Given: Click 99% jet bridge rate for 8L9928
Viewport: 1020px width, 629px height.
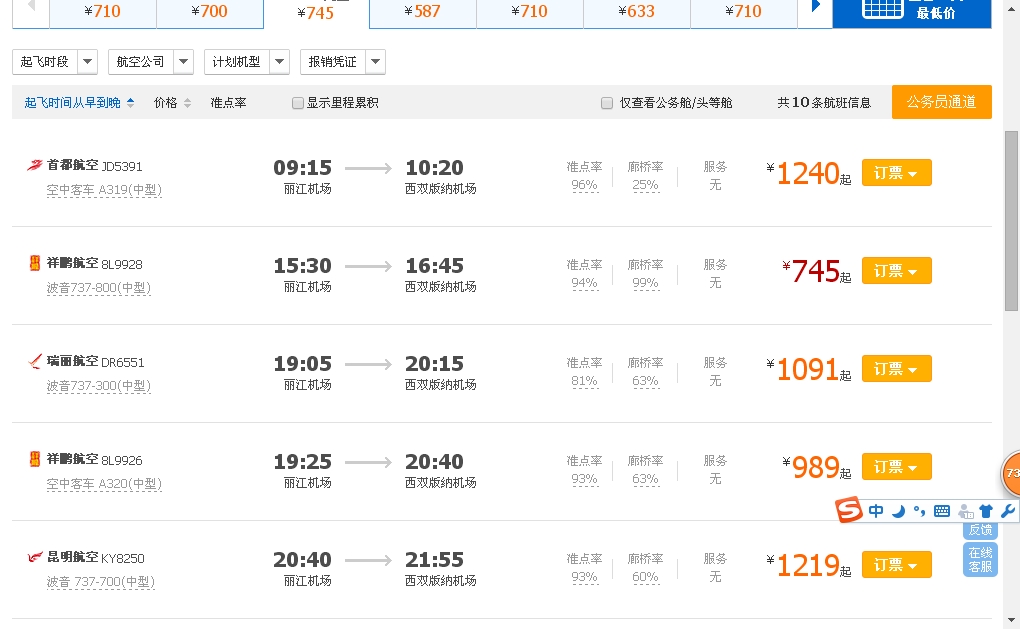Looking at the screenshot, I should click(645, 284).
